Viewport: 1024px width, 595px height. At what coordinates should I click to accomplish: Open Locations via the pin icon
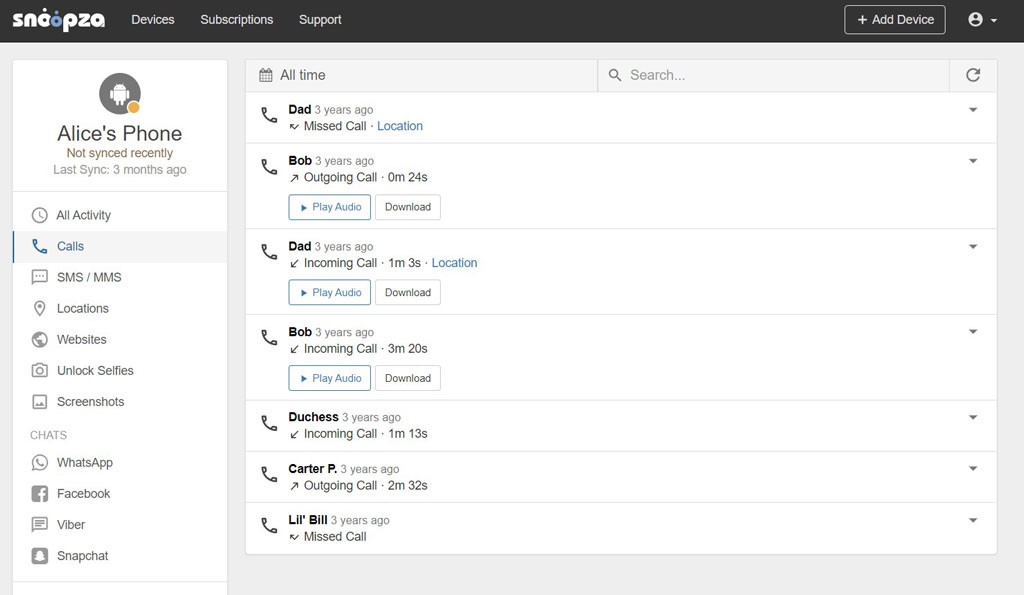pos(40,309)
